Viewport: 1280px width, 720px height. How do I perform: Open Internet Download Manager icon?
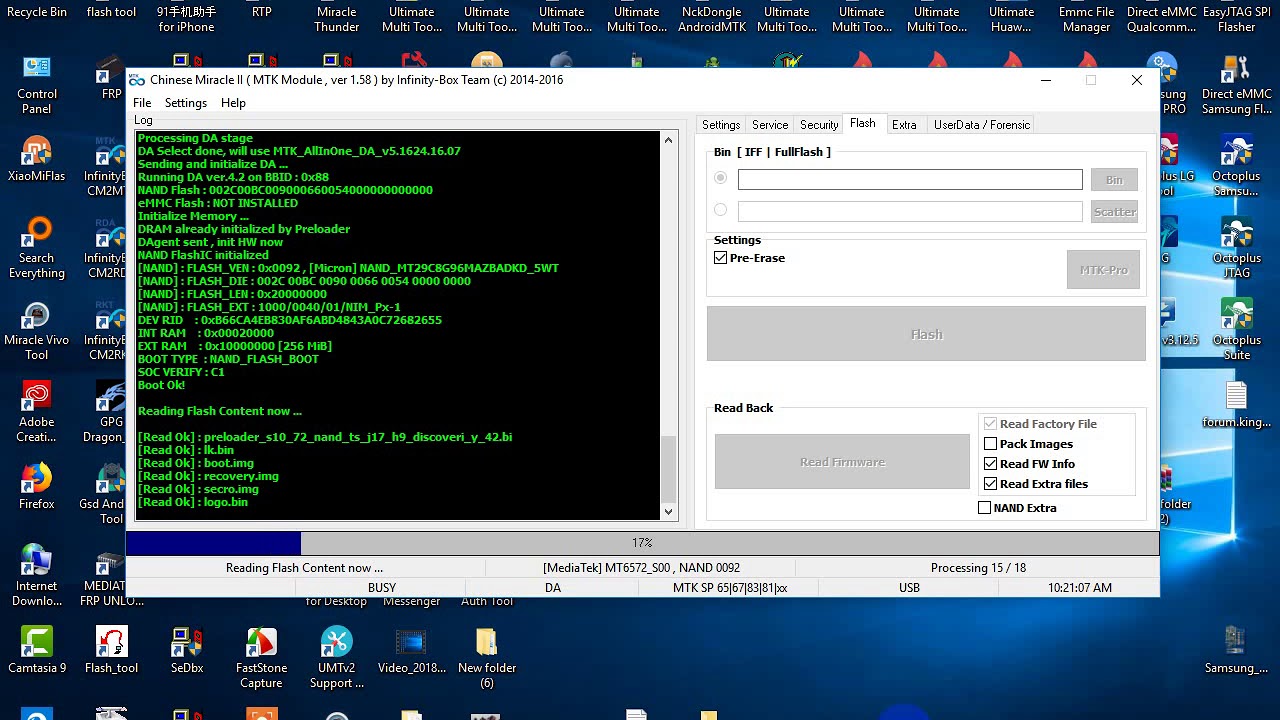point(37,576)
